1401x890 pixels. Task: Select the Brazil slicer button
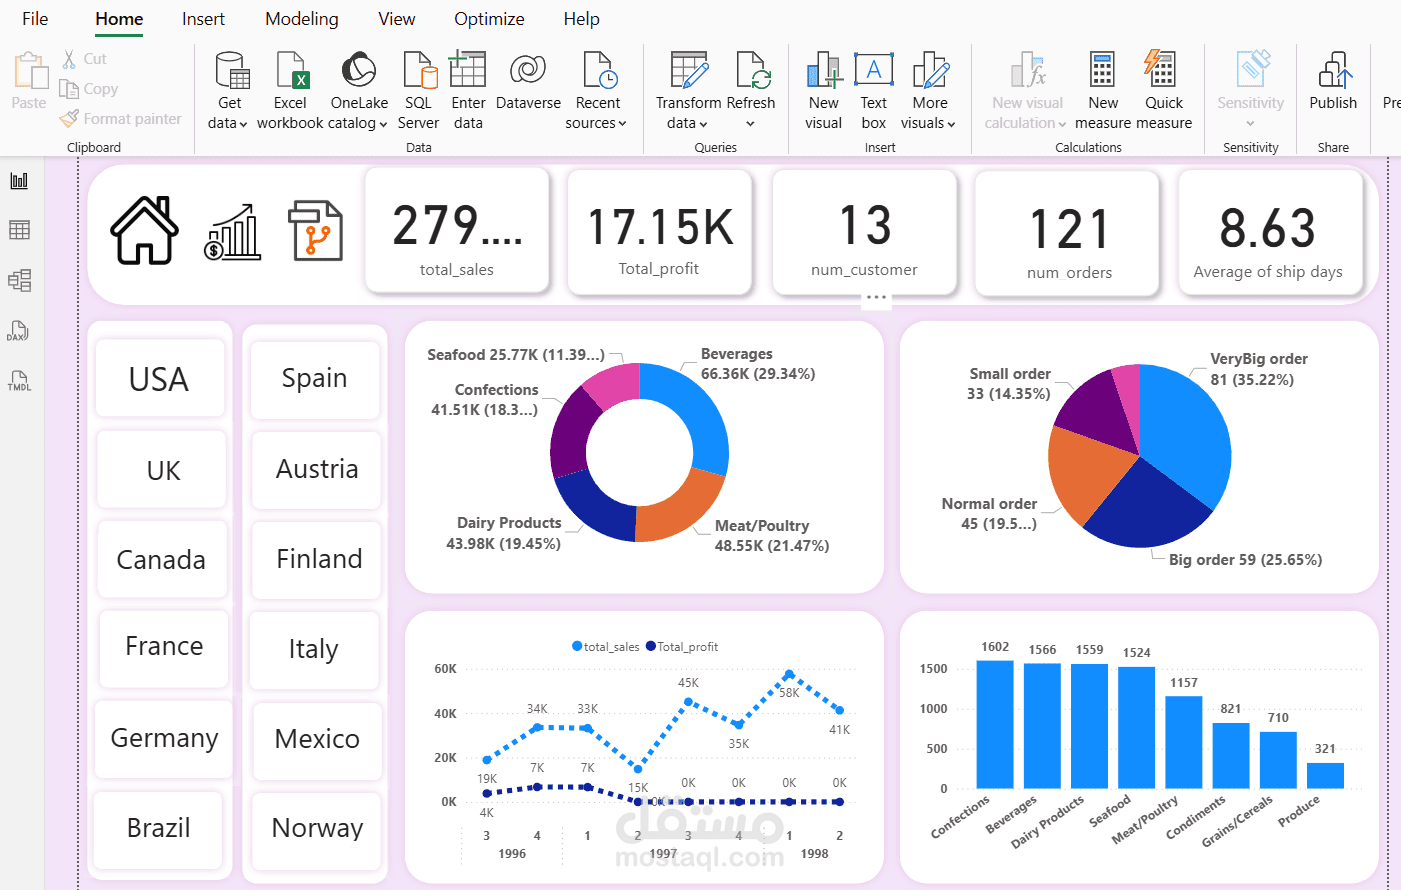[x=158, y=828]
